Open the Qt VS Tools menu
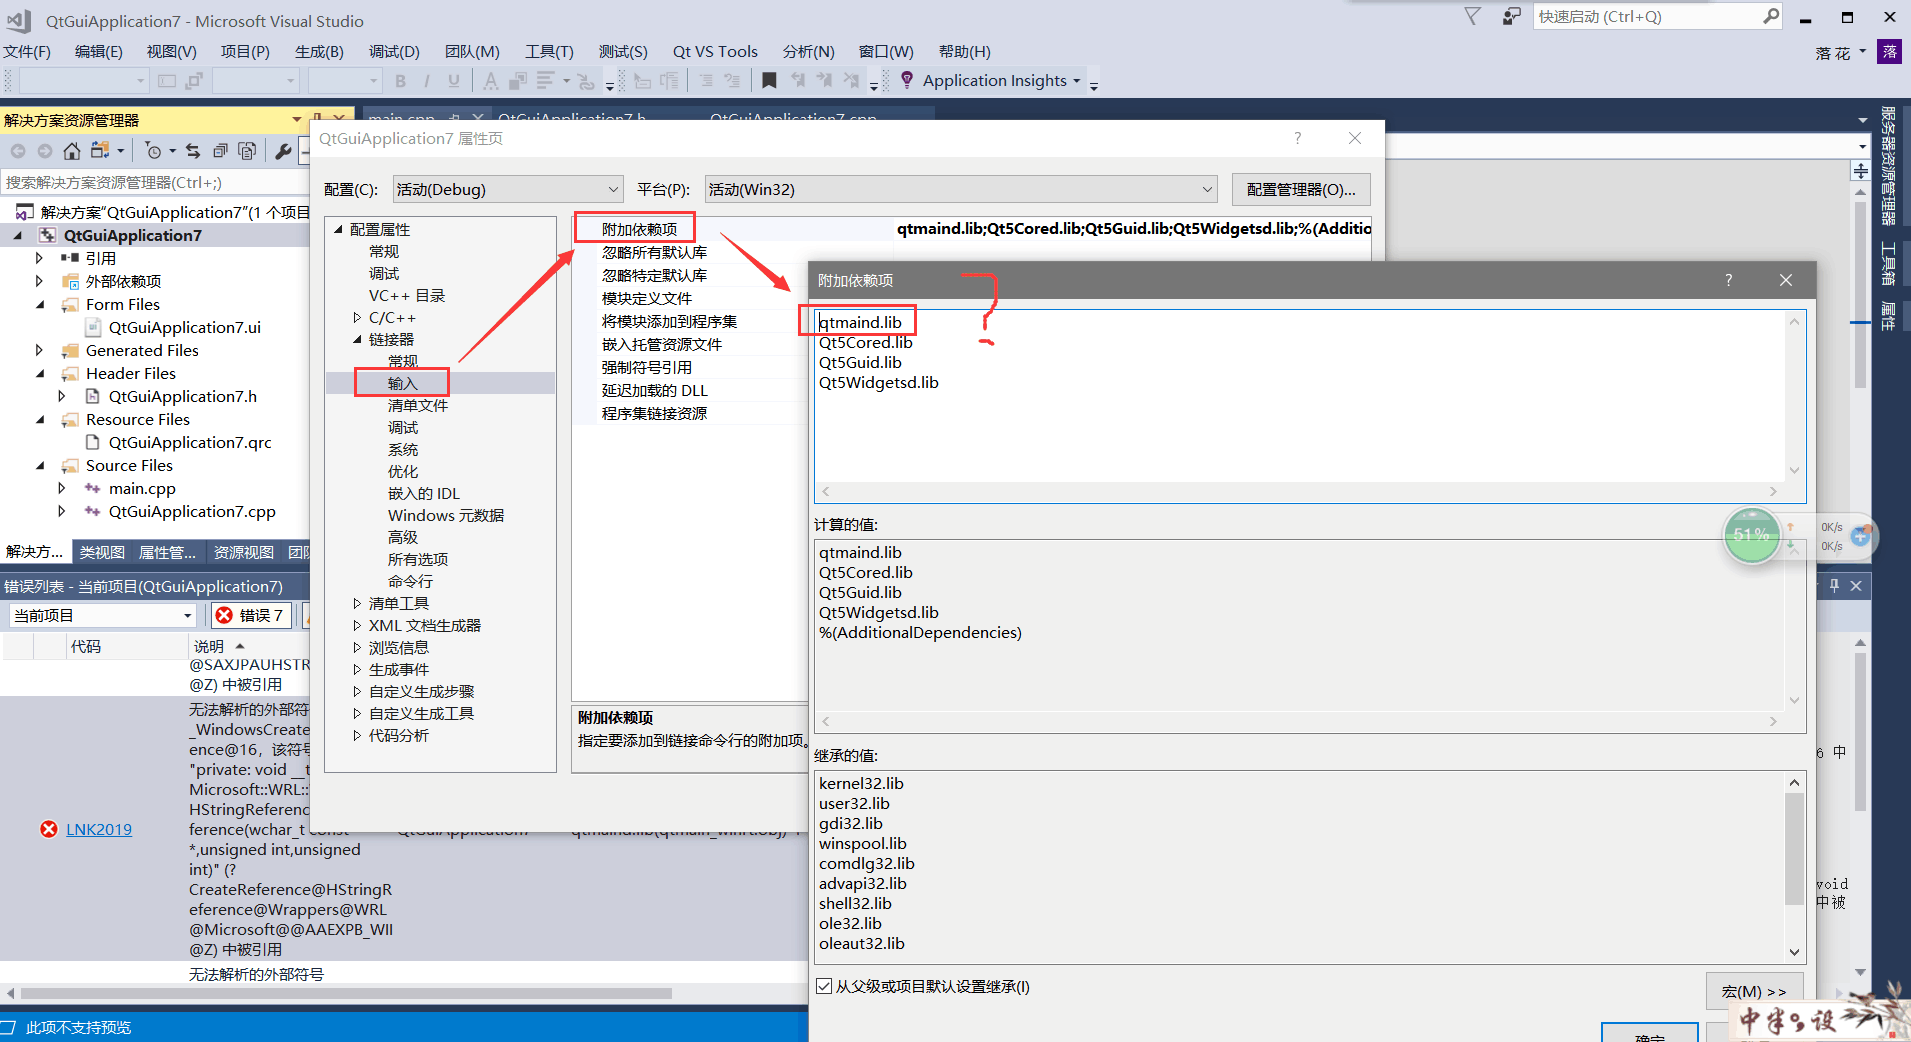Image resolution: width=1911 pixels, height=1042 pixels. [x=715, y=51]
